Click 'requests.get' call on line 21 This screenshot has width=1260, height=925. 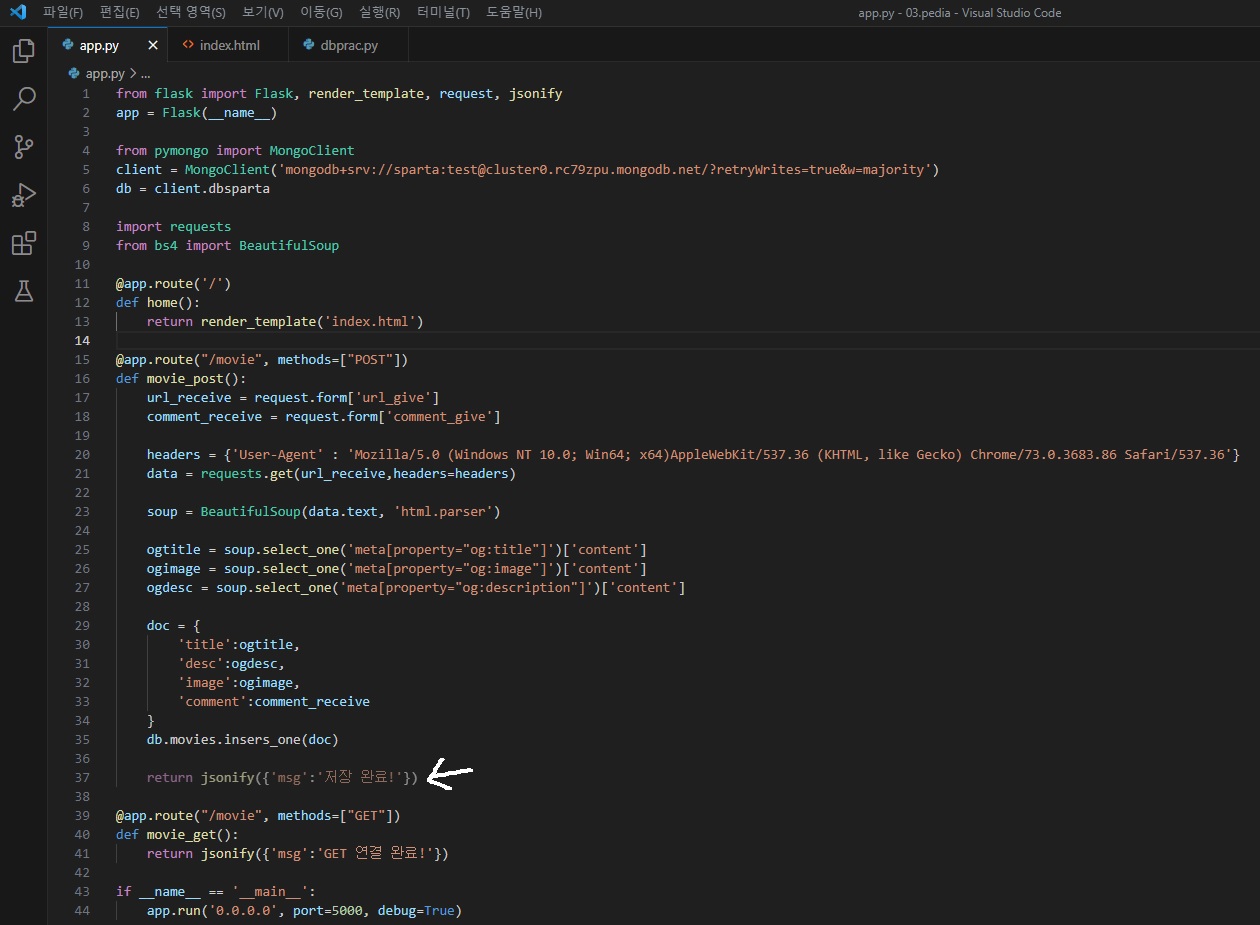coord(247,473)
